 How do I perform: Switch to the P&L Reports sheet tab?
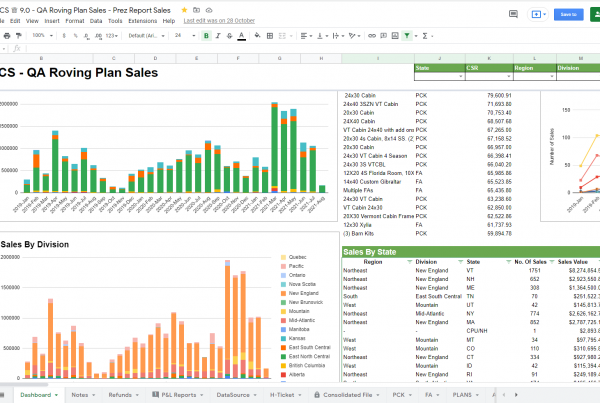(x=177, y=394)
